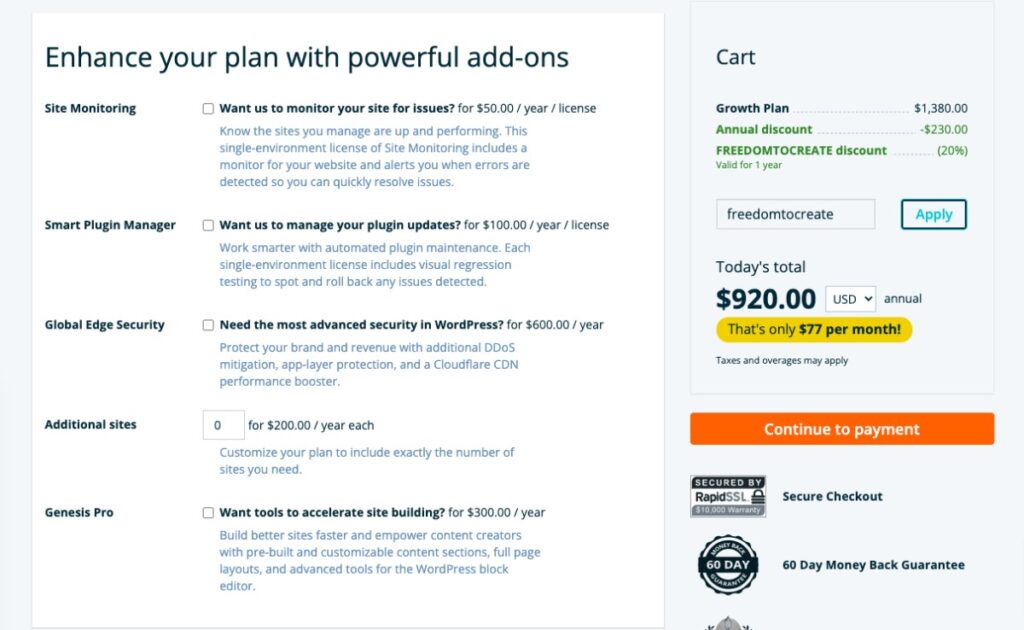1024x630 pixels.
Task: Click 'Want us to monitor your site' label
Action: (337, 108)
